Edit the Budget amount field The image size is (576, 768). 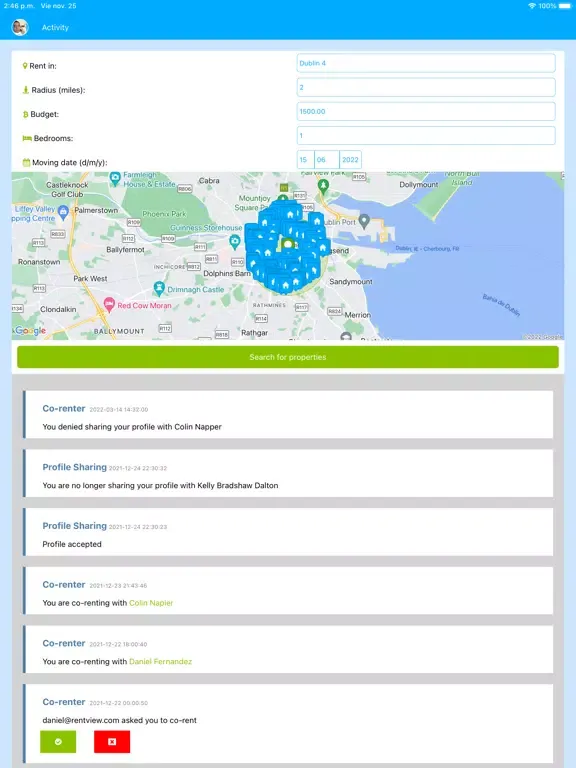click(426, 111)
